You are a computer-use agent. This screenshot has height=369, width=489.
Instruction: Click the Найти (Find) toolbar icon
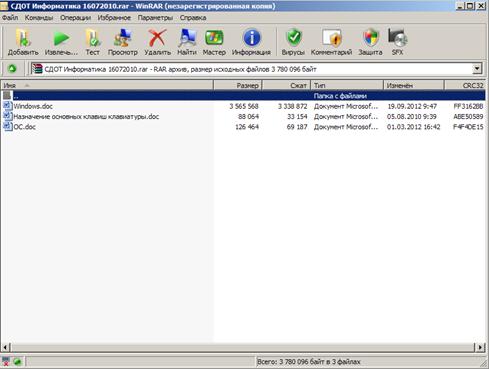(x=187, y=38)
